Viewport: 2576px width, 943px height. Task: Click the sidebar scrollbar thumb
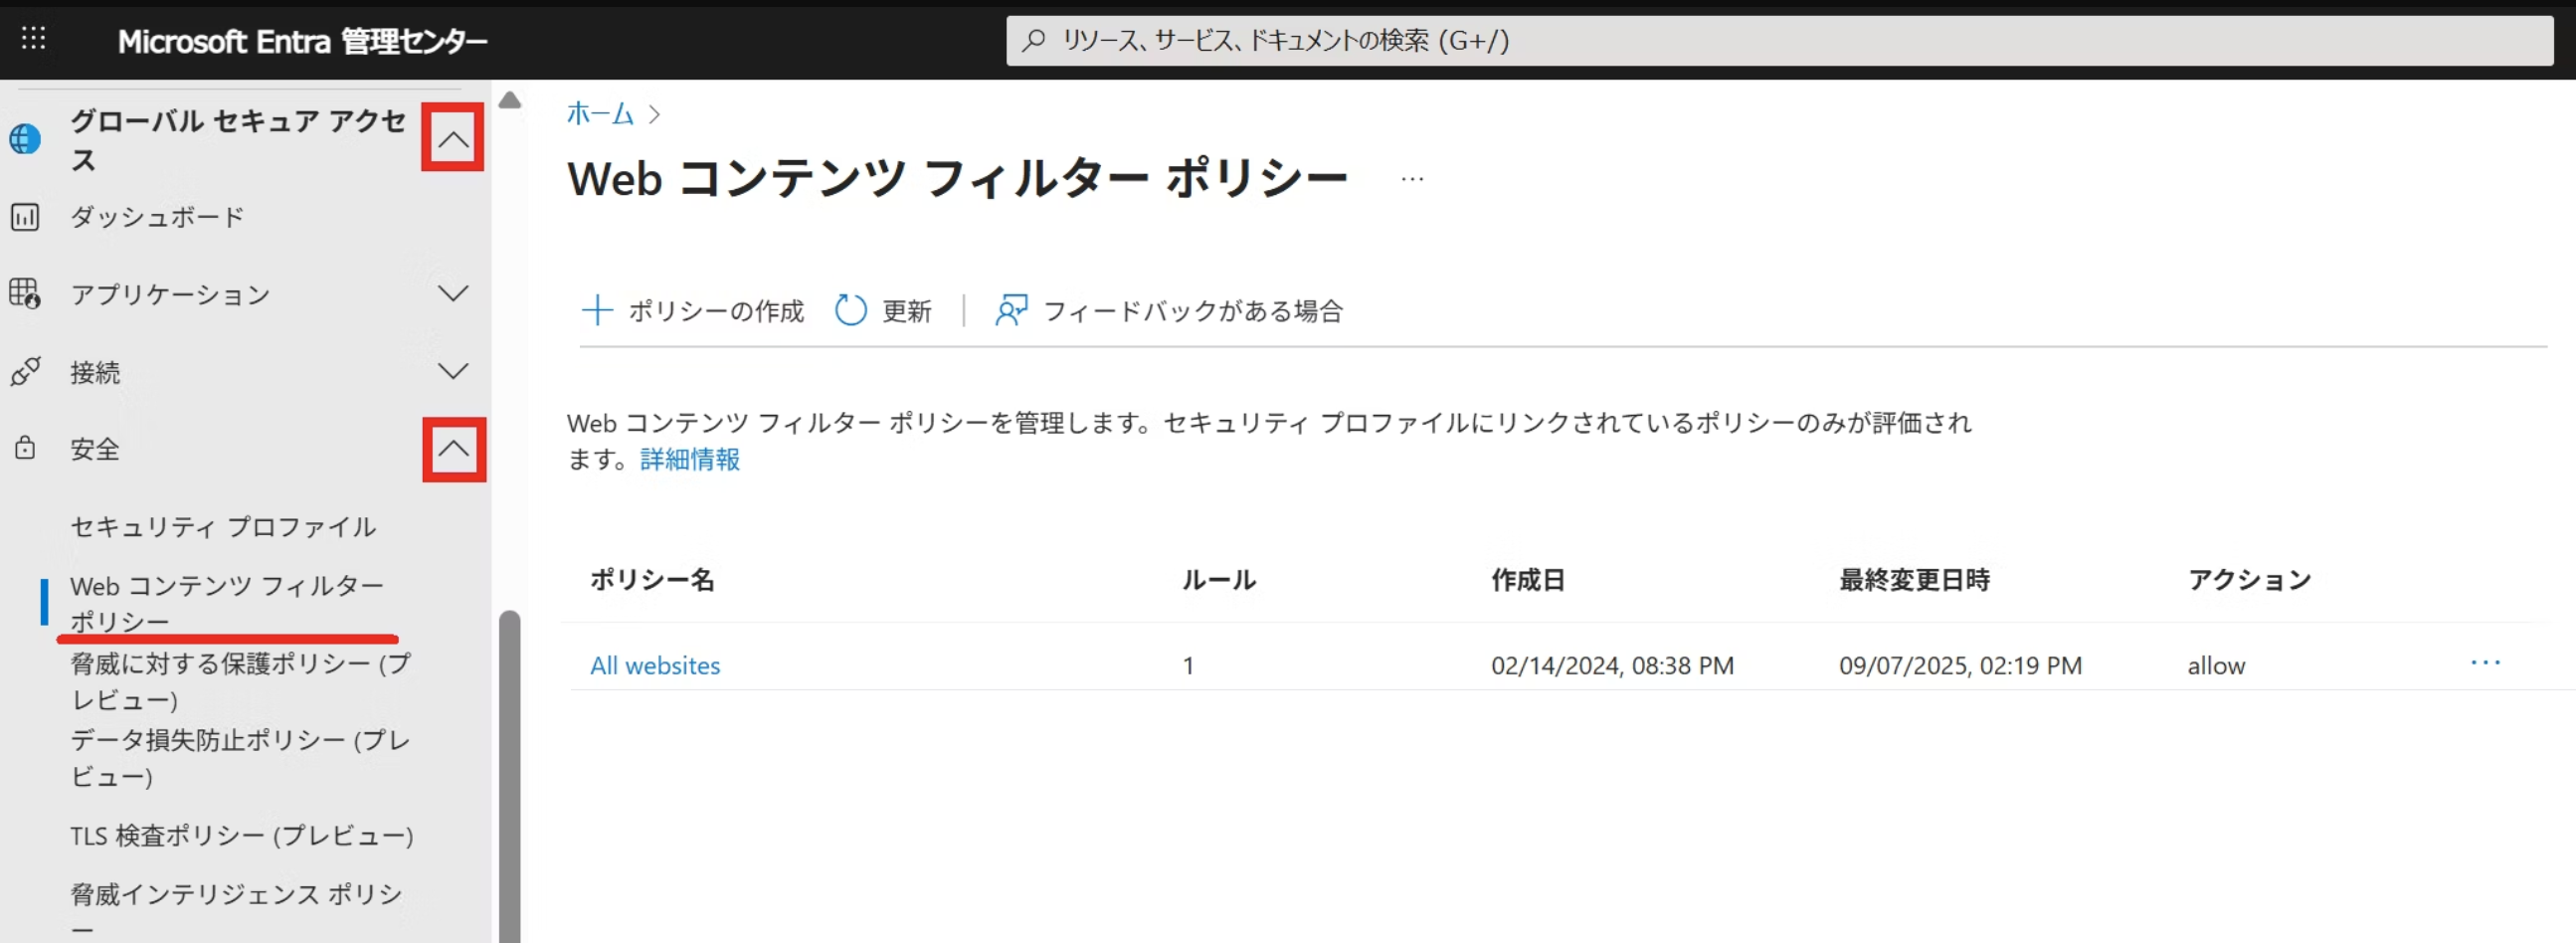[x=510, y=776]
